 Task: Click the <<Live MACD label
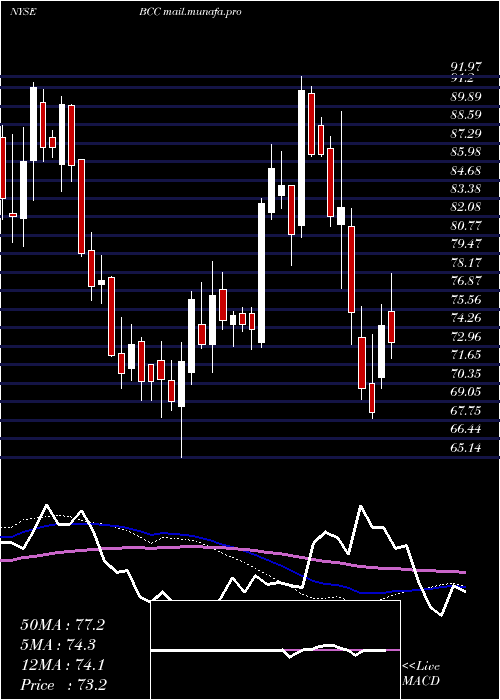[421, 674]
